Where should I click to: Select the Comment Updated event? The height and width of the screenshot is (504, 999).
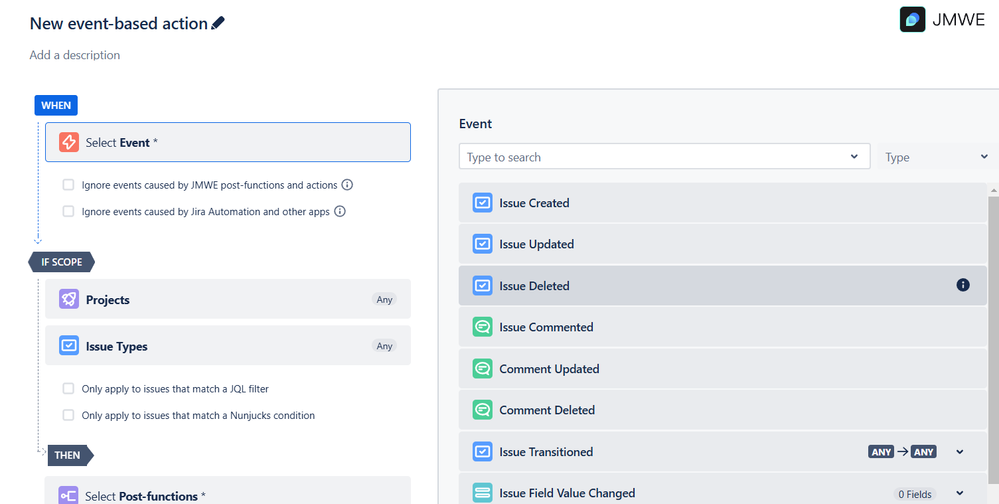[x=722, y=368]
